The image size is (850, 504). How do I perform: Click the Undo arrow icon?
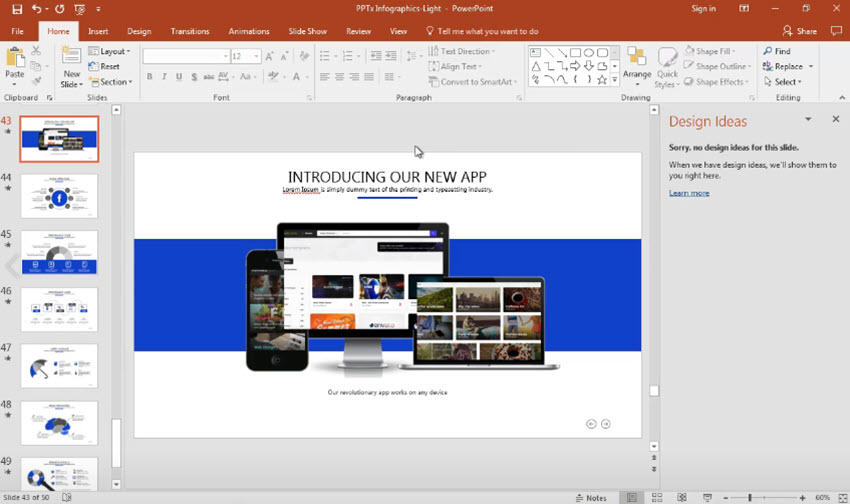click(x=36, y=9)
